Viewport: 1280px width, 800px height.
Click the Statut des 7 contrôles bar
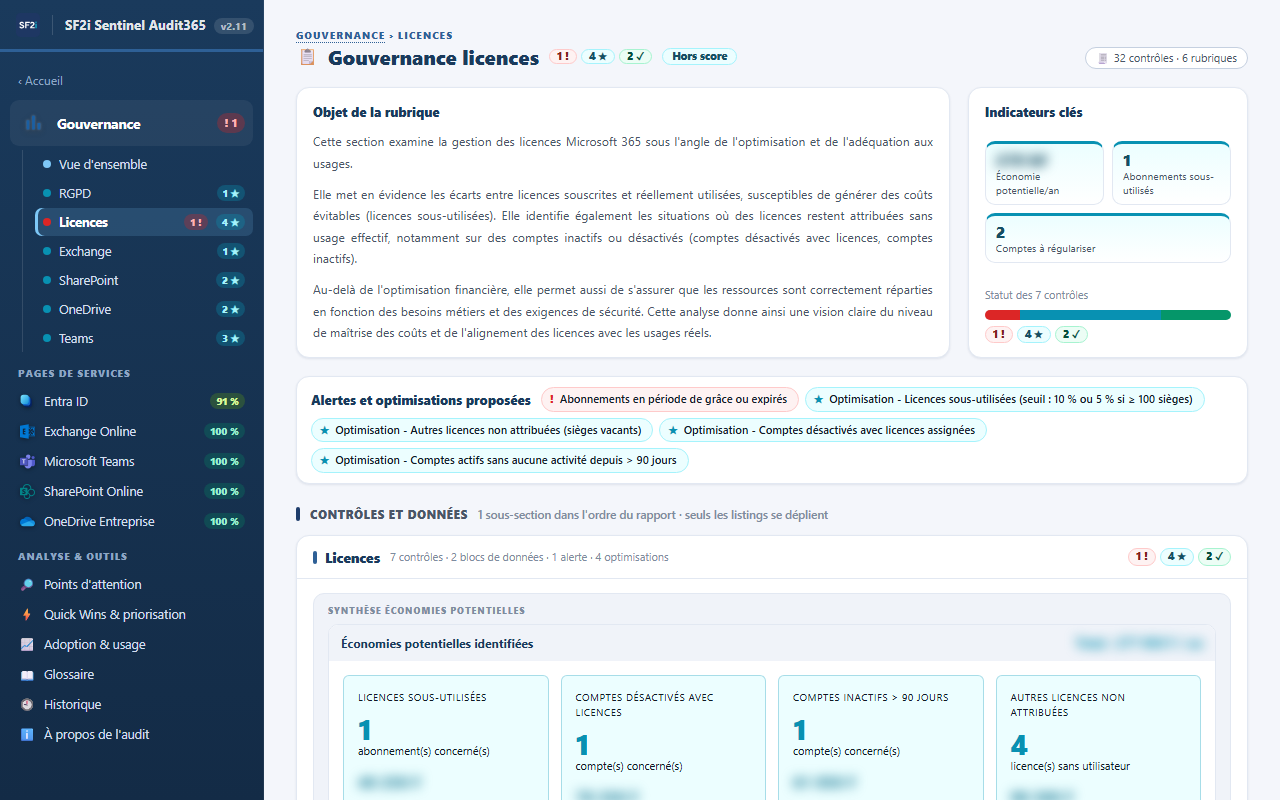pyautogui.click(x=1108, y=315)
